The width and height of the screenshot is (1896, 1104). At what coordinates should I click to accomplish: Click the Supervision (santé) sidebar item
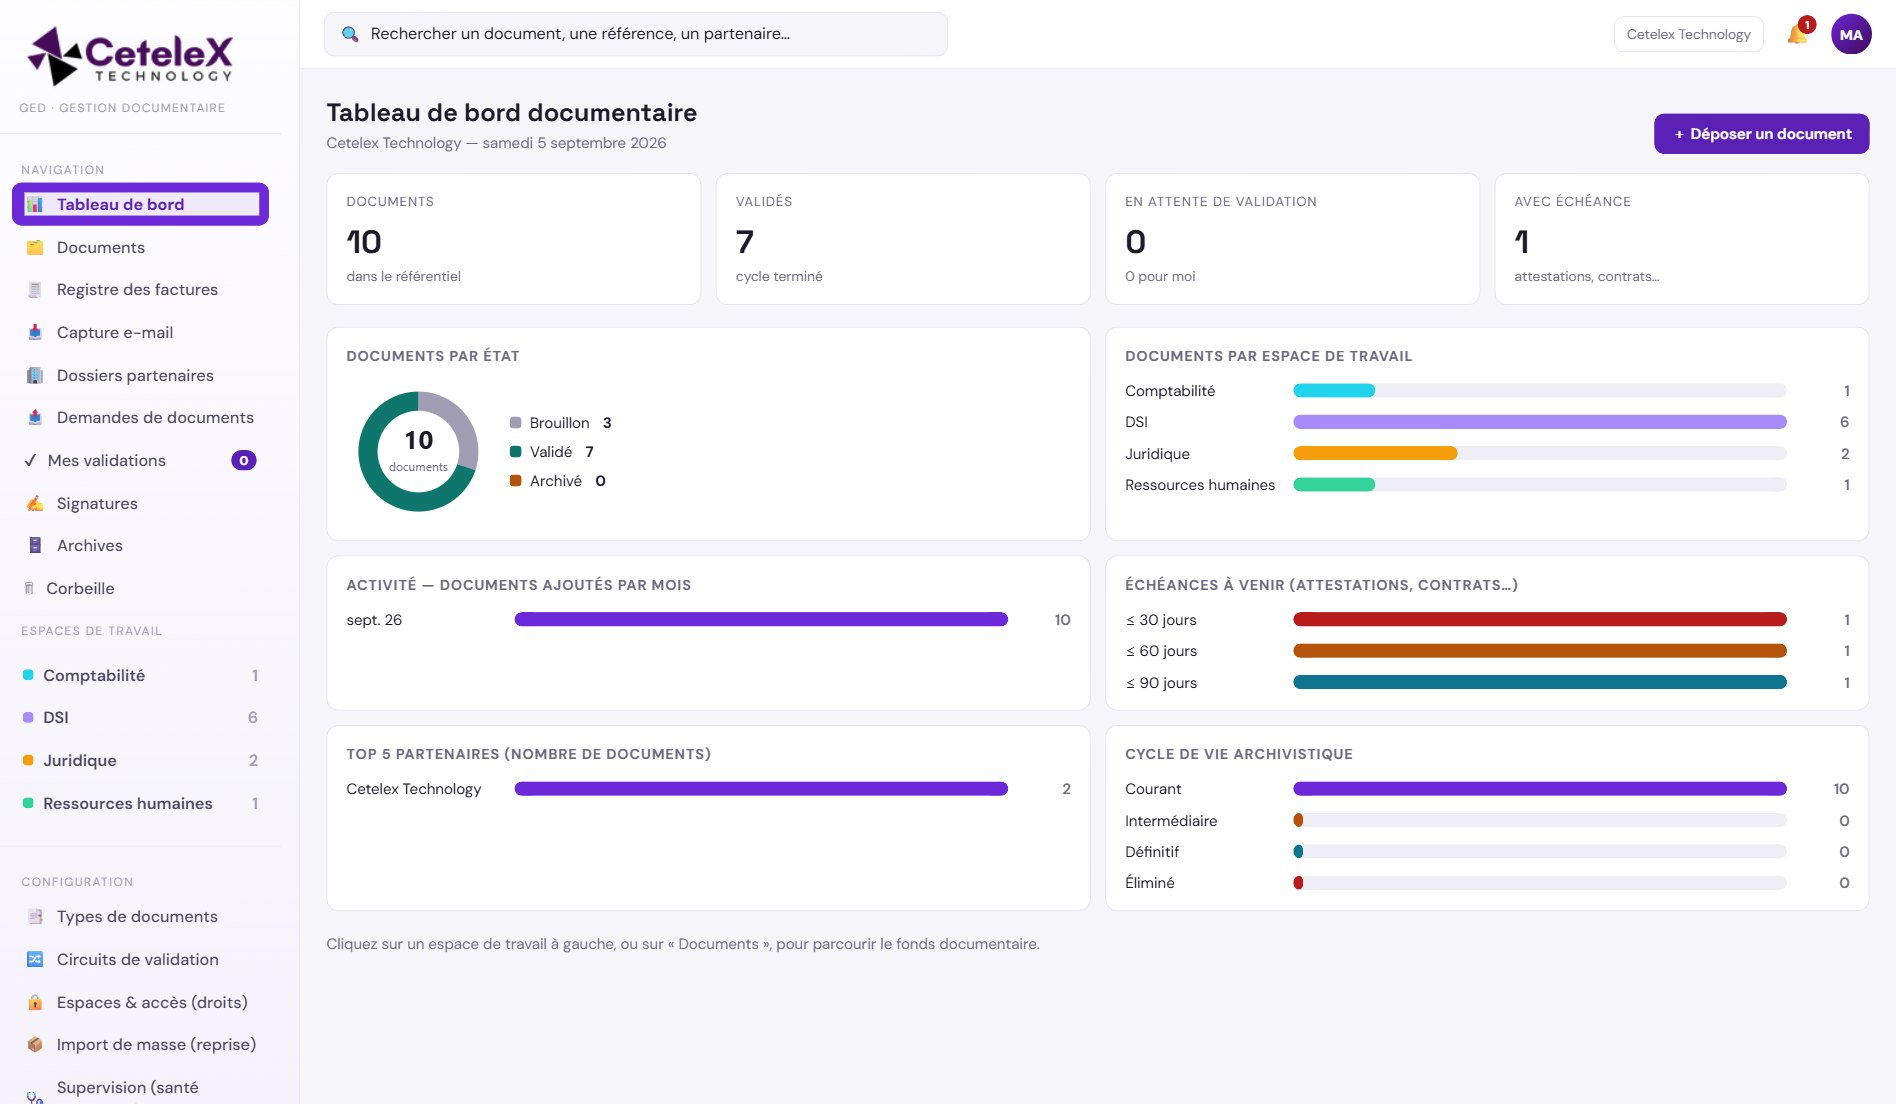[x=140, y=1090]
